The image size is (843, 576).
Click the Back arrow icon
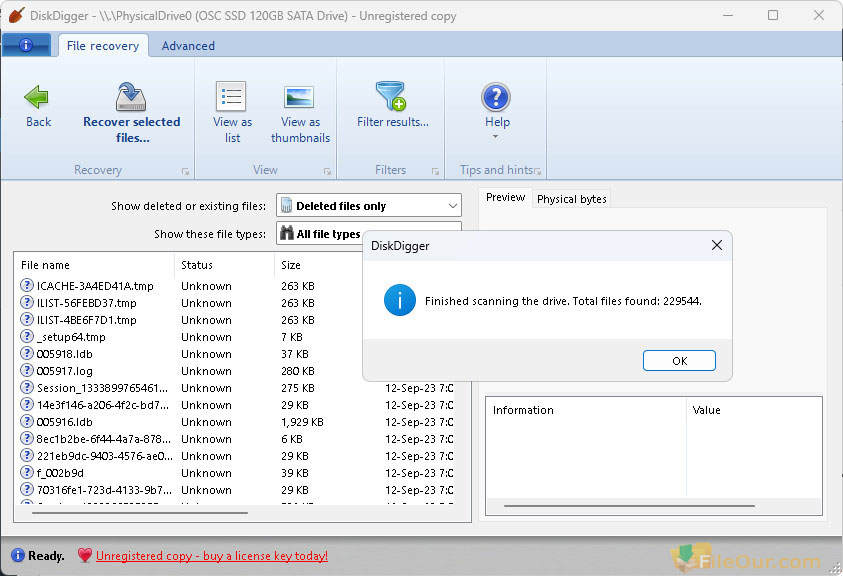click(37, 97)
